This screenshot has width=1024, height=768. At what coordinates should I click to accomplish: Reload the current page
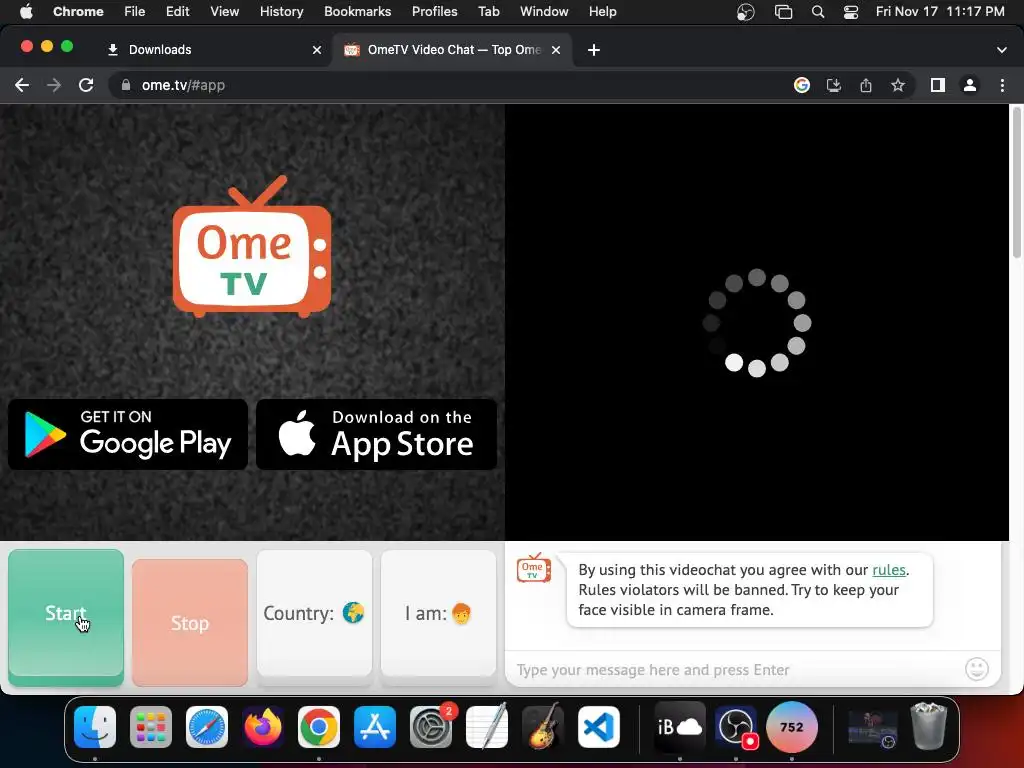86,85
